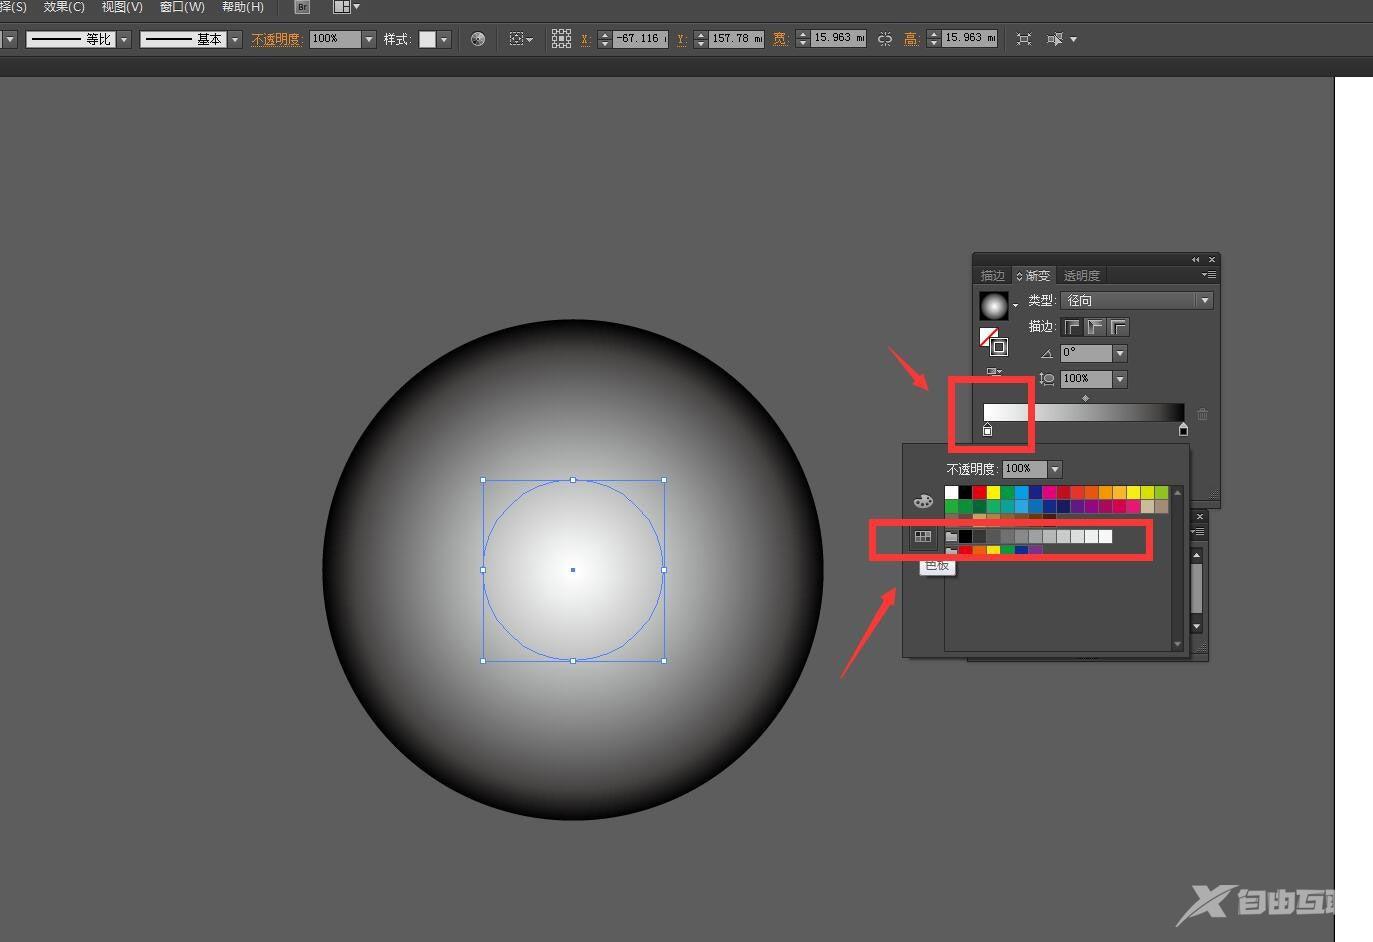Click swatch list scrollbar down arrow
The image size is (1373, 942).
point(1177,645)
